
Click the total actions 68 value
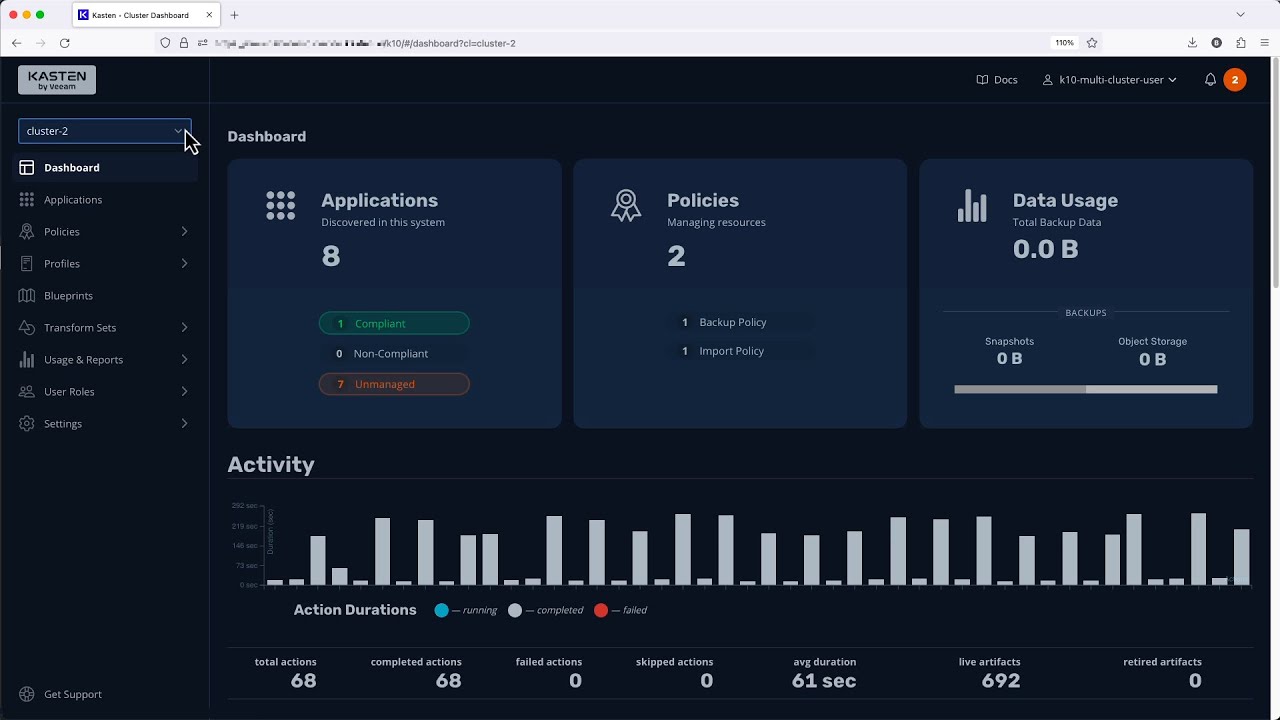pos(303,681)
